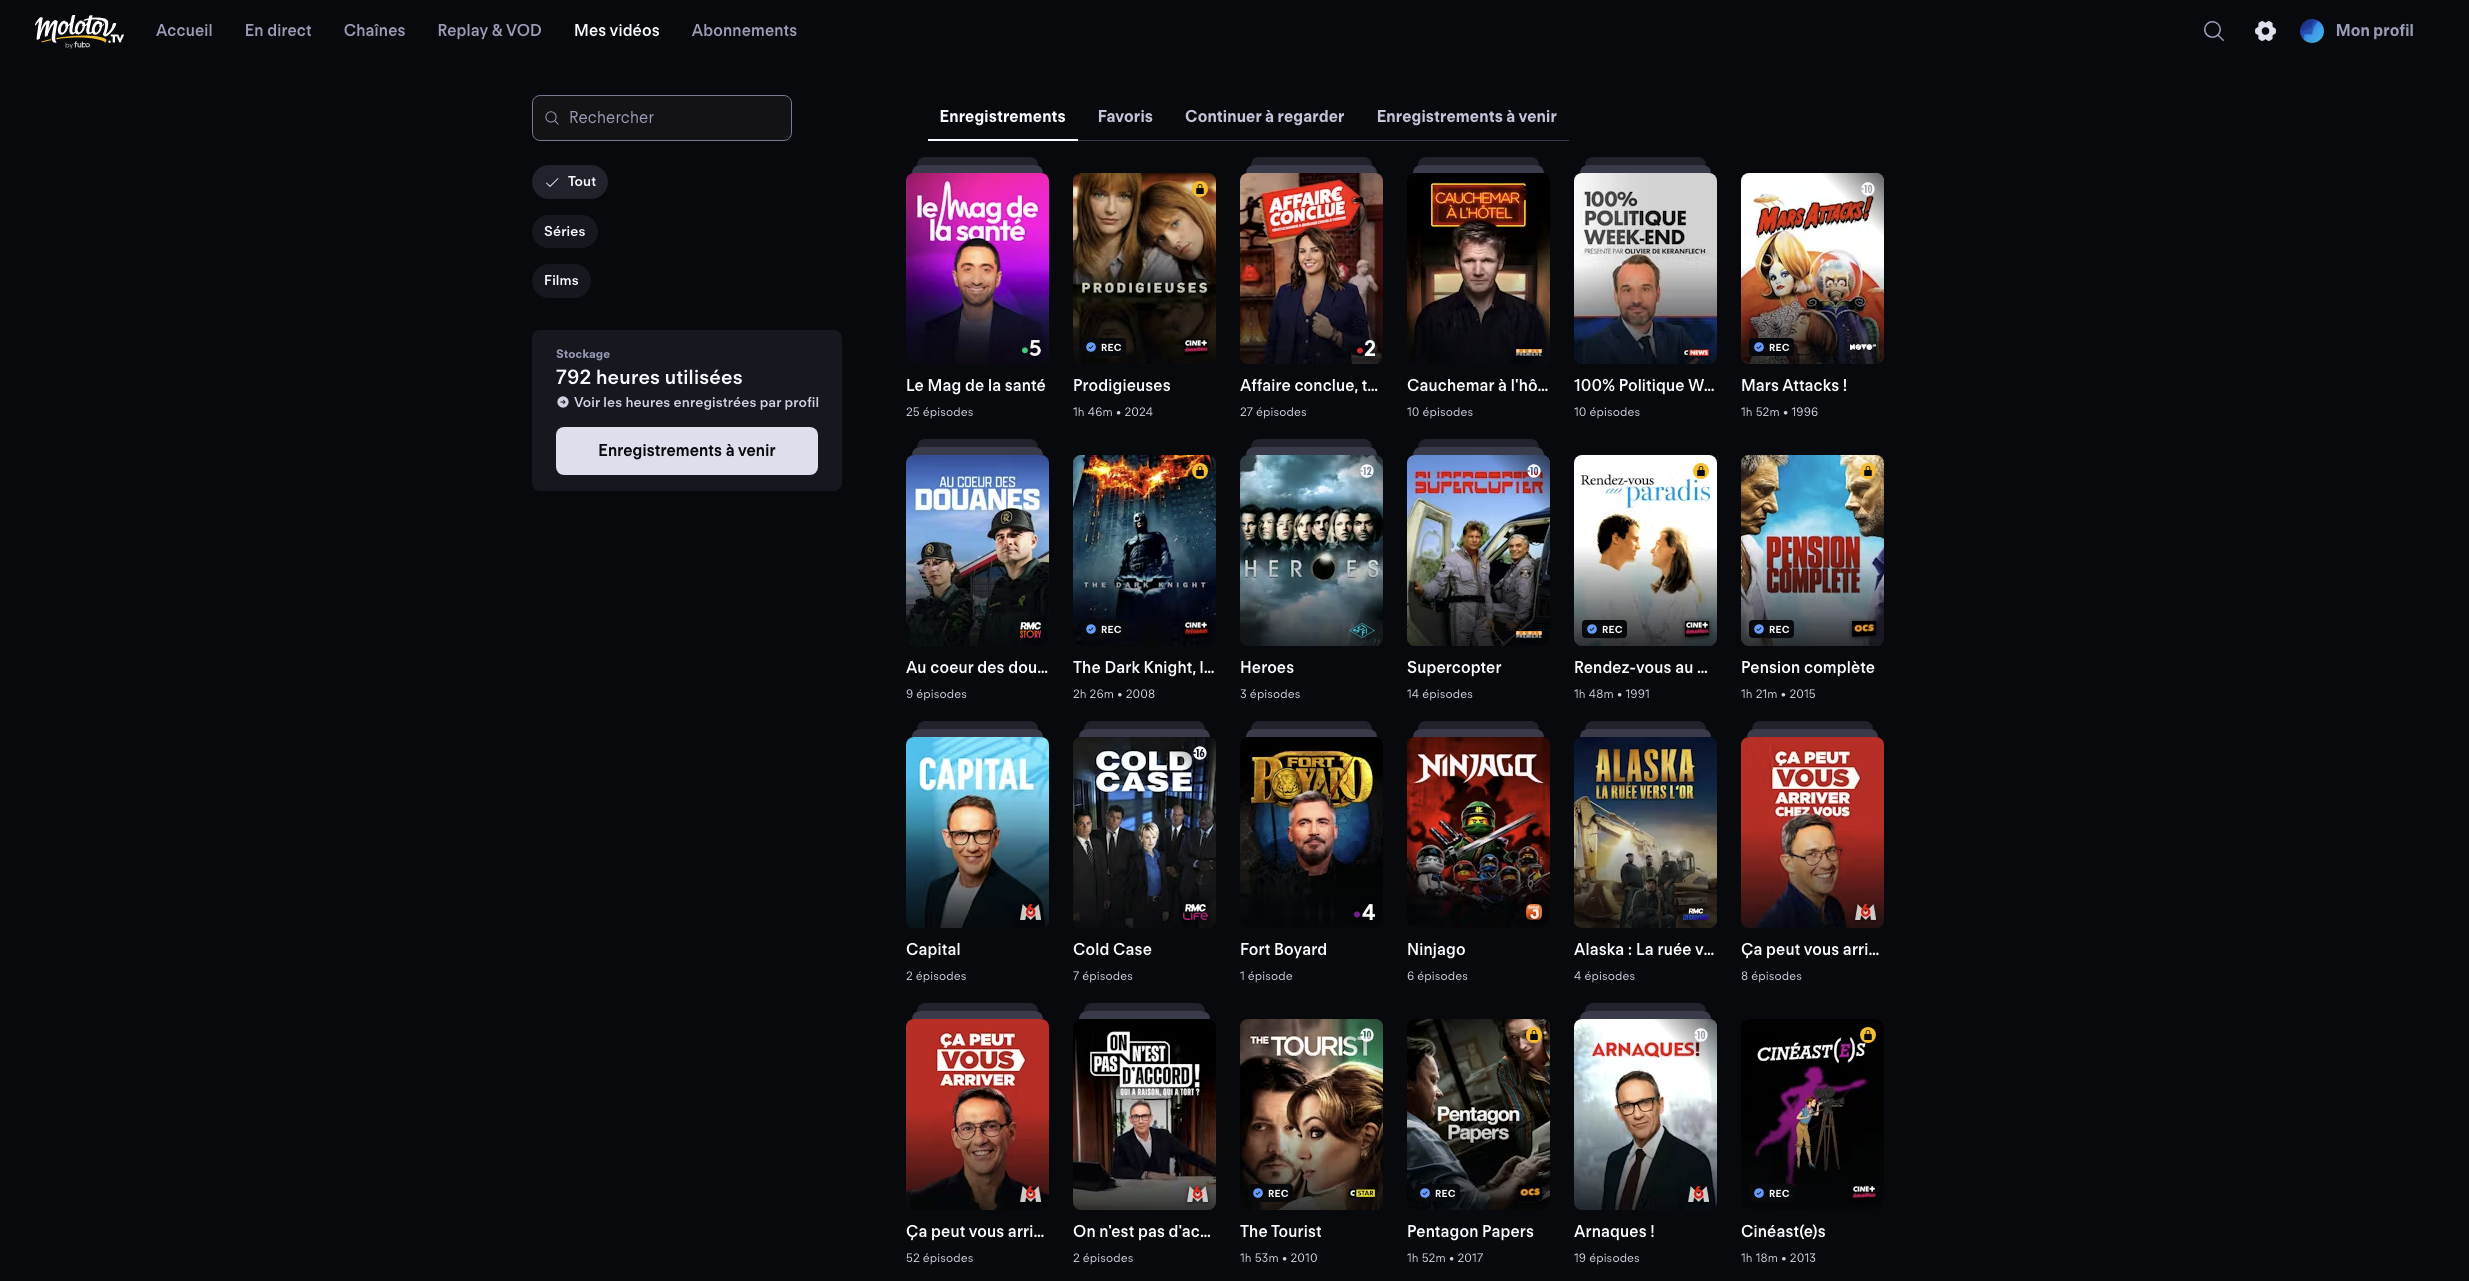
Task: Click the Mon profil avatar icon
Action: 2311,31
